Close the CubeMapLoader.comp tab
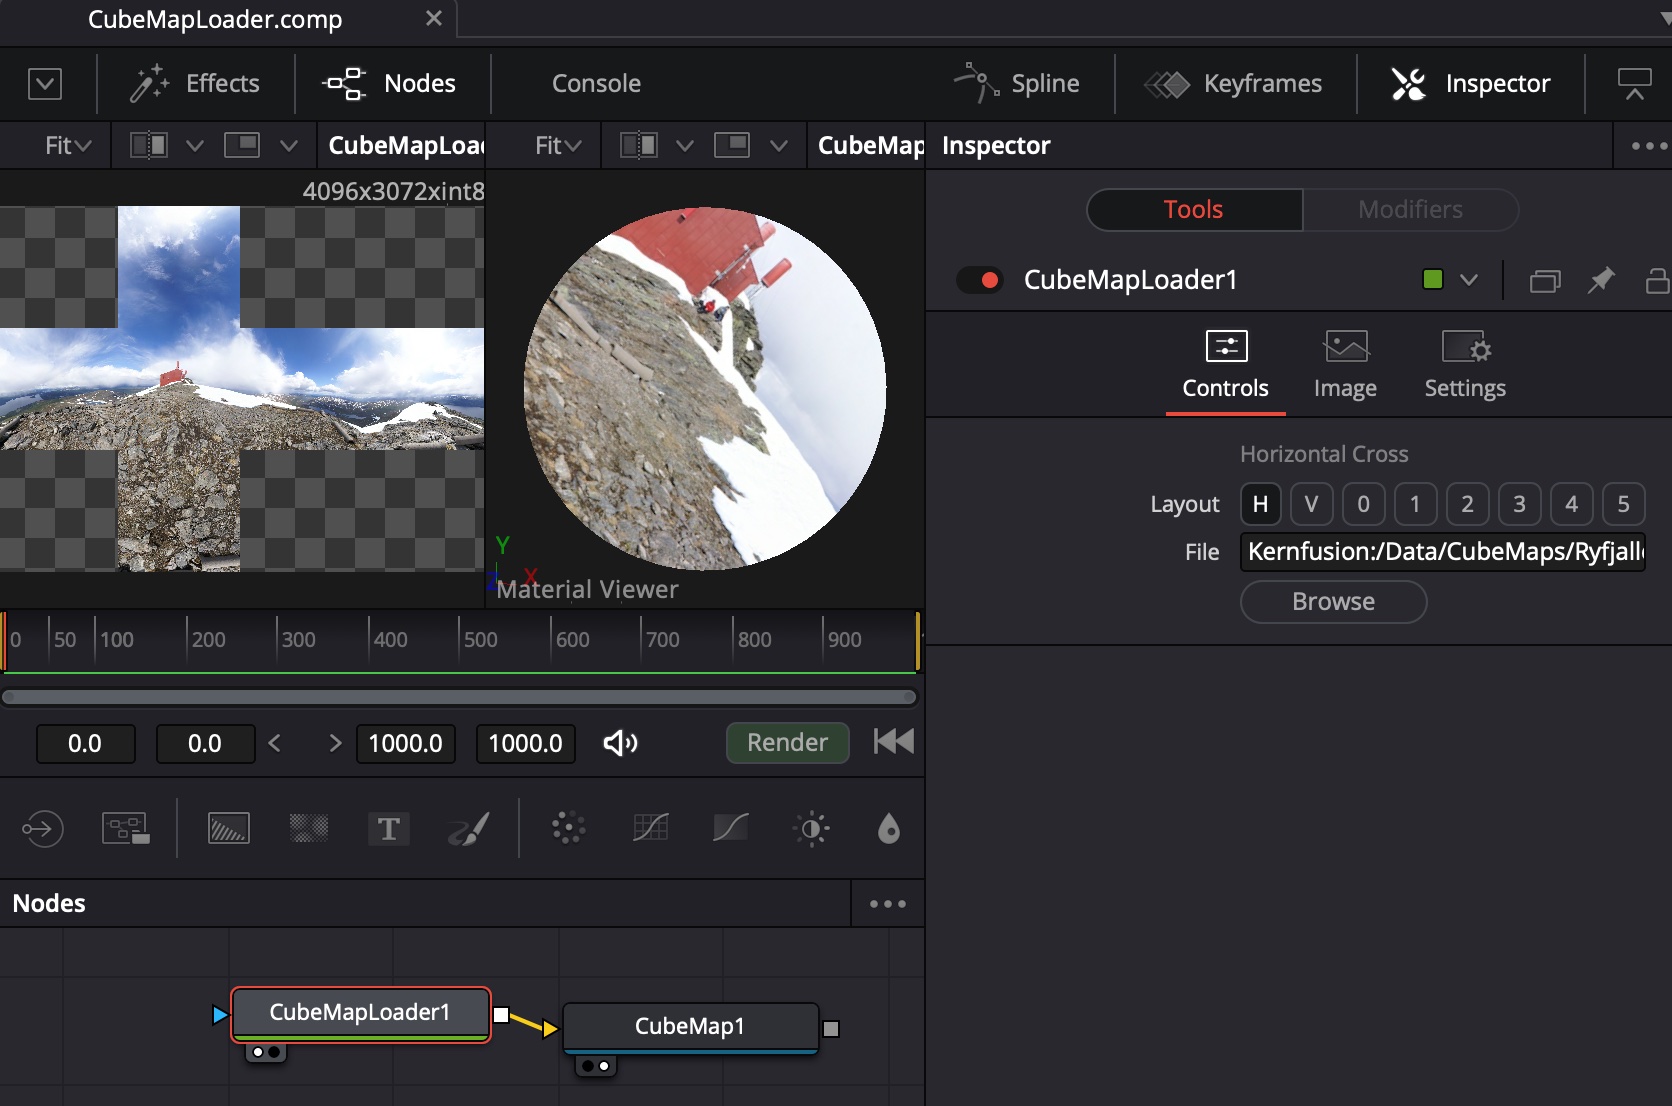Image resolution: width=1672 pixels, height=1106 pixels. (x=433, y=19)
